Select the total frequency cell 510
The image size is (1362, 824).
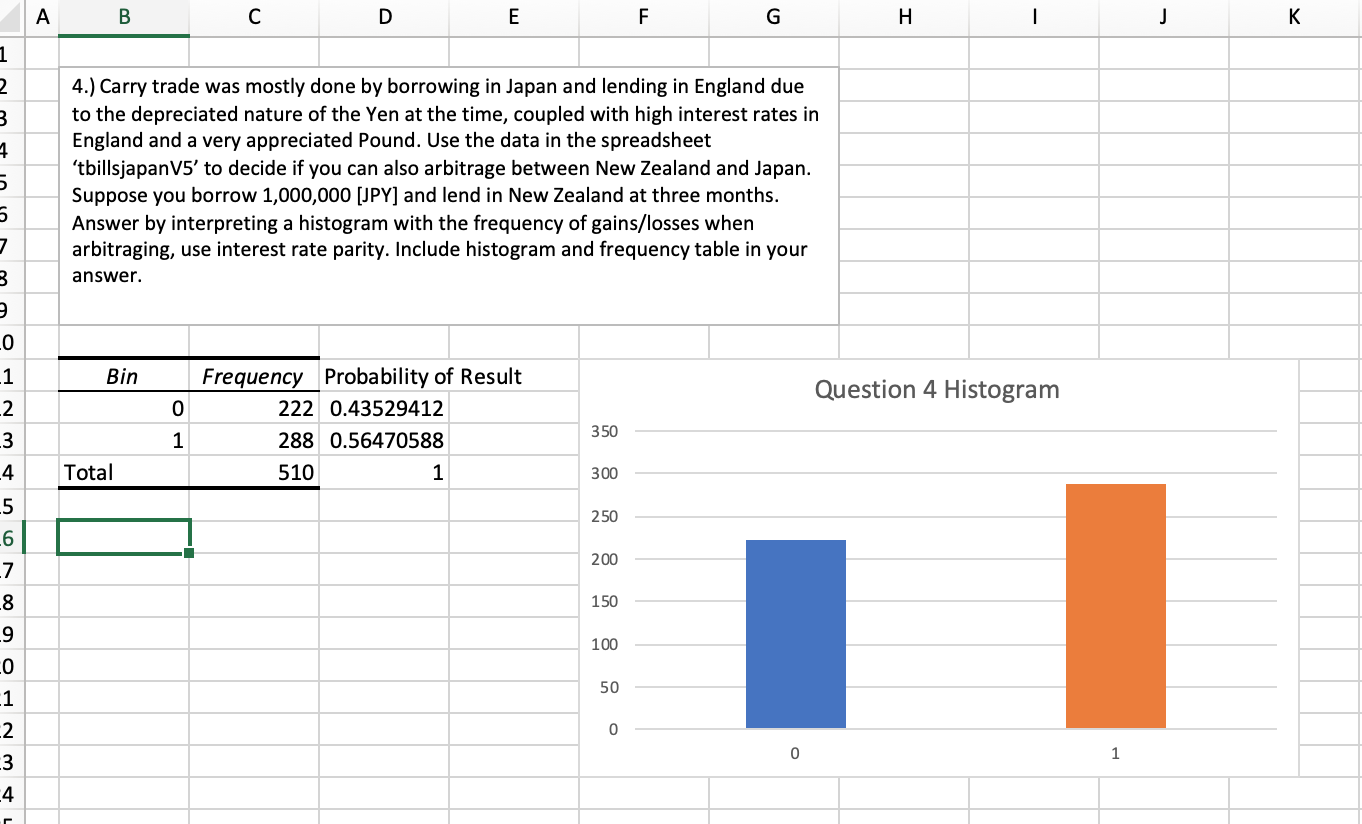coord(254,472)
